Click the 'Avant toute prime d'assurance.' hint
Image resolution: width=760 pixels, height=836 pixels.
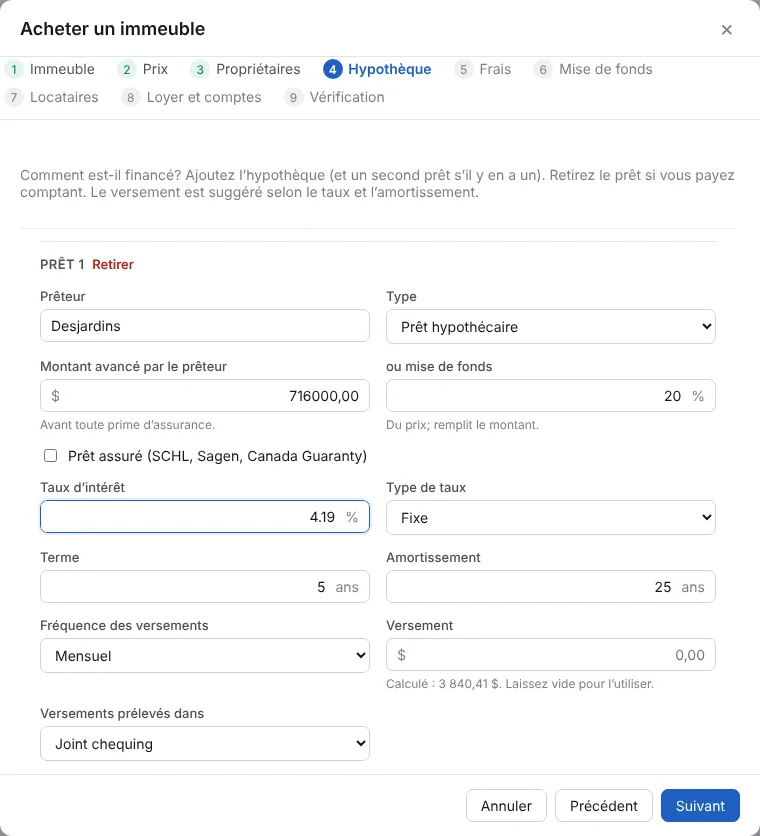click(127, 425)
